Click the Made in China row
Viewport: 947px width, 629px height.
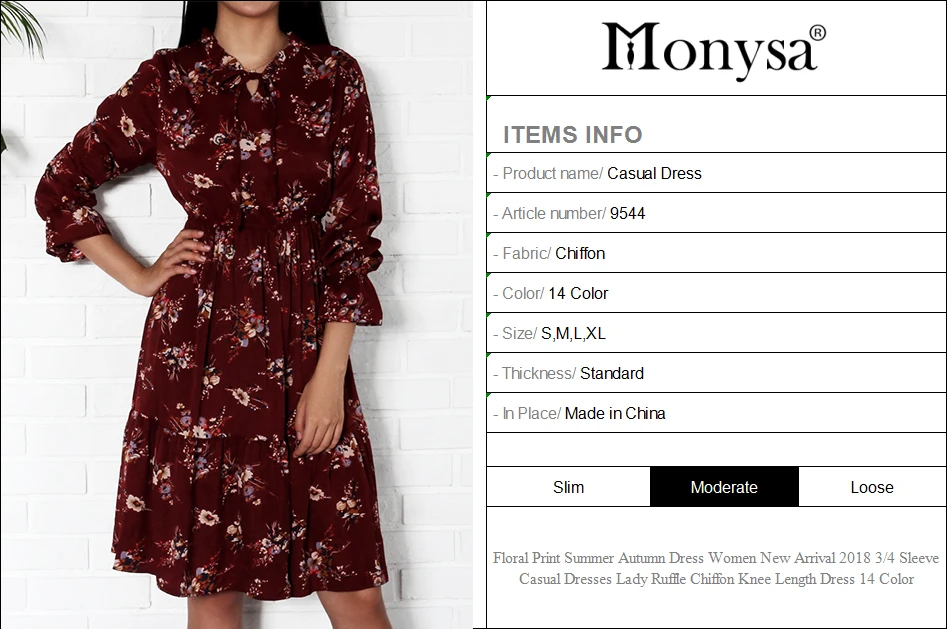(716, 413)
